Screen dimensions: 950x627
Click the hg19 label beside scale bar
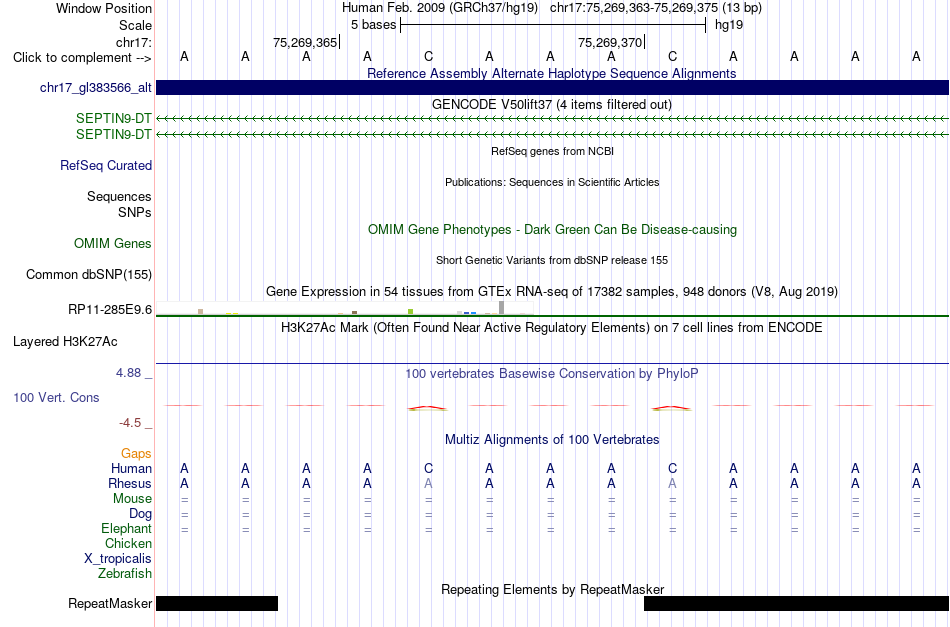[x=729, y=25]
